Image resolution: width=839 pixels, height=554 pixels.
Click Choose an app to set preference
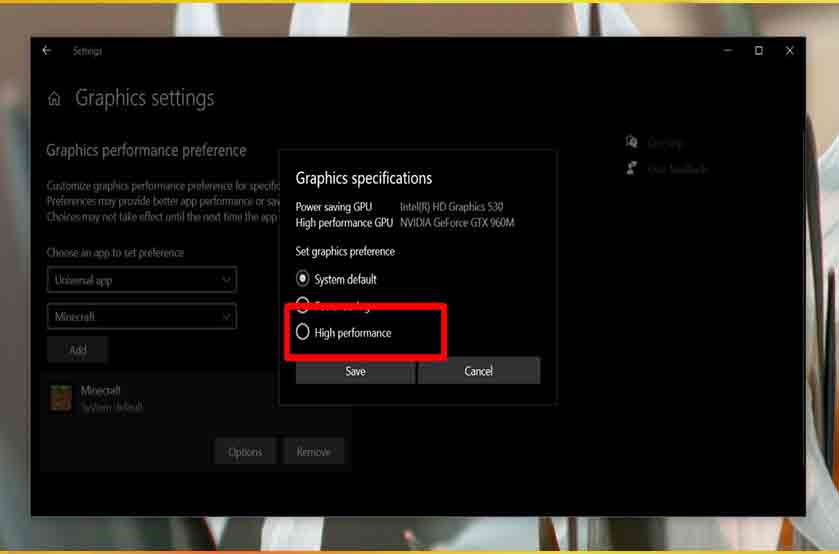tap(115, 252)
